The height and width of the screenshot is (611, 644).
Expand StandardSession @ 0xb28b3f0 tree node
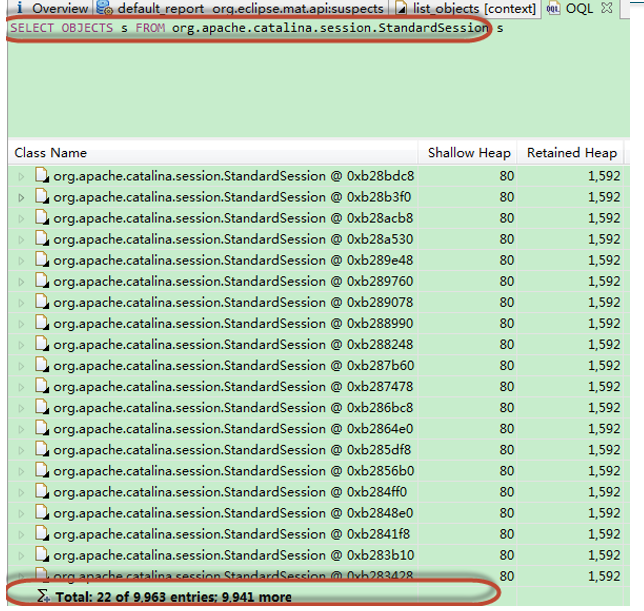pos(22,197)
